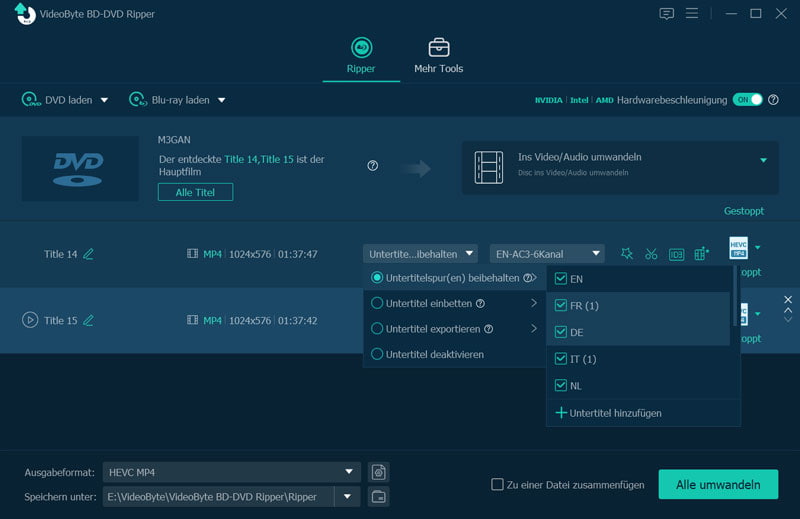Open output format settings icon beside Ausgabeformat
Screen dimensions: 800x519
pos(378,472)
